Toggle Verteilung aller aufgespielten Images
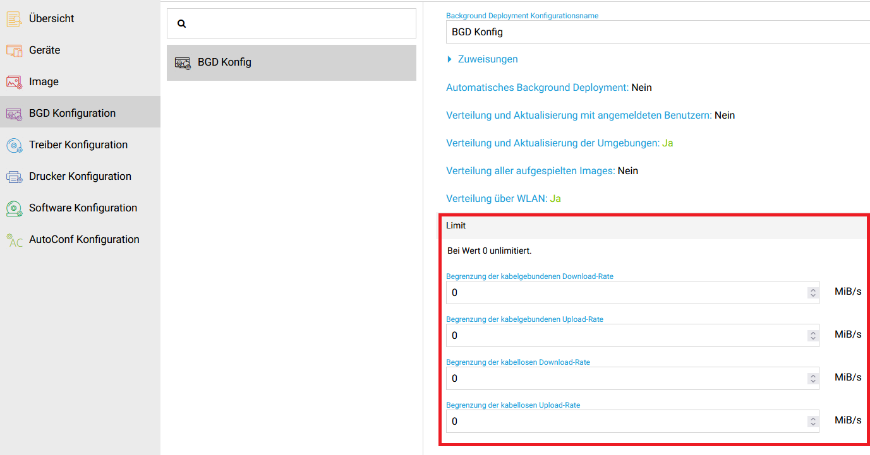 tap(542, 171)
